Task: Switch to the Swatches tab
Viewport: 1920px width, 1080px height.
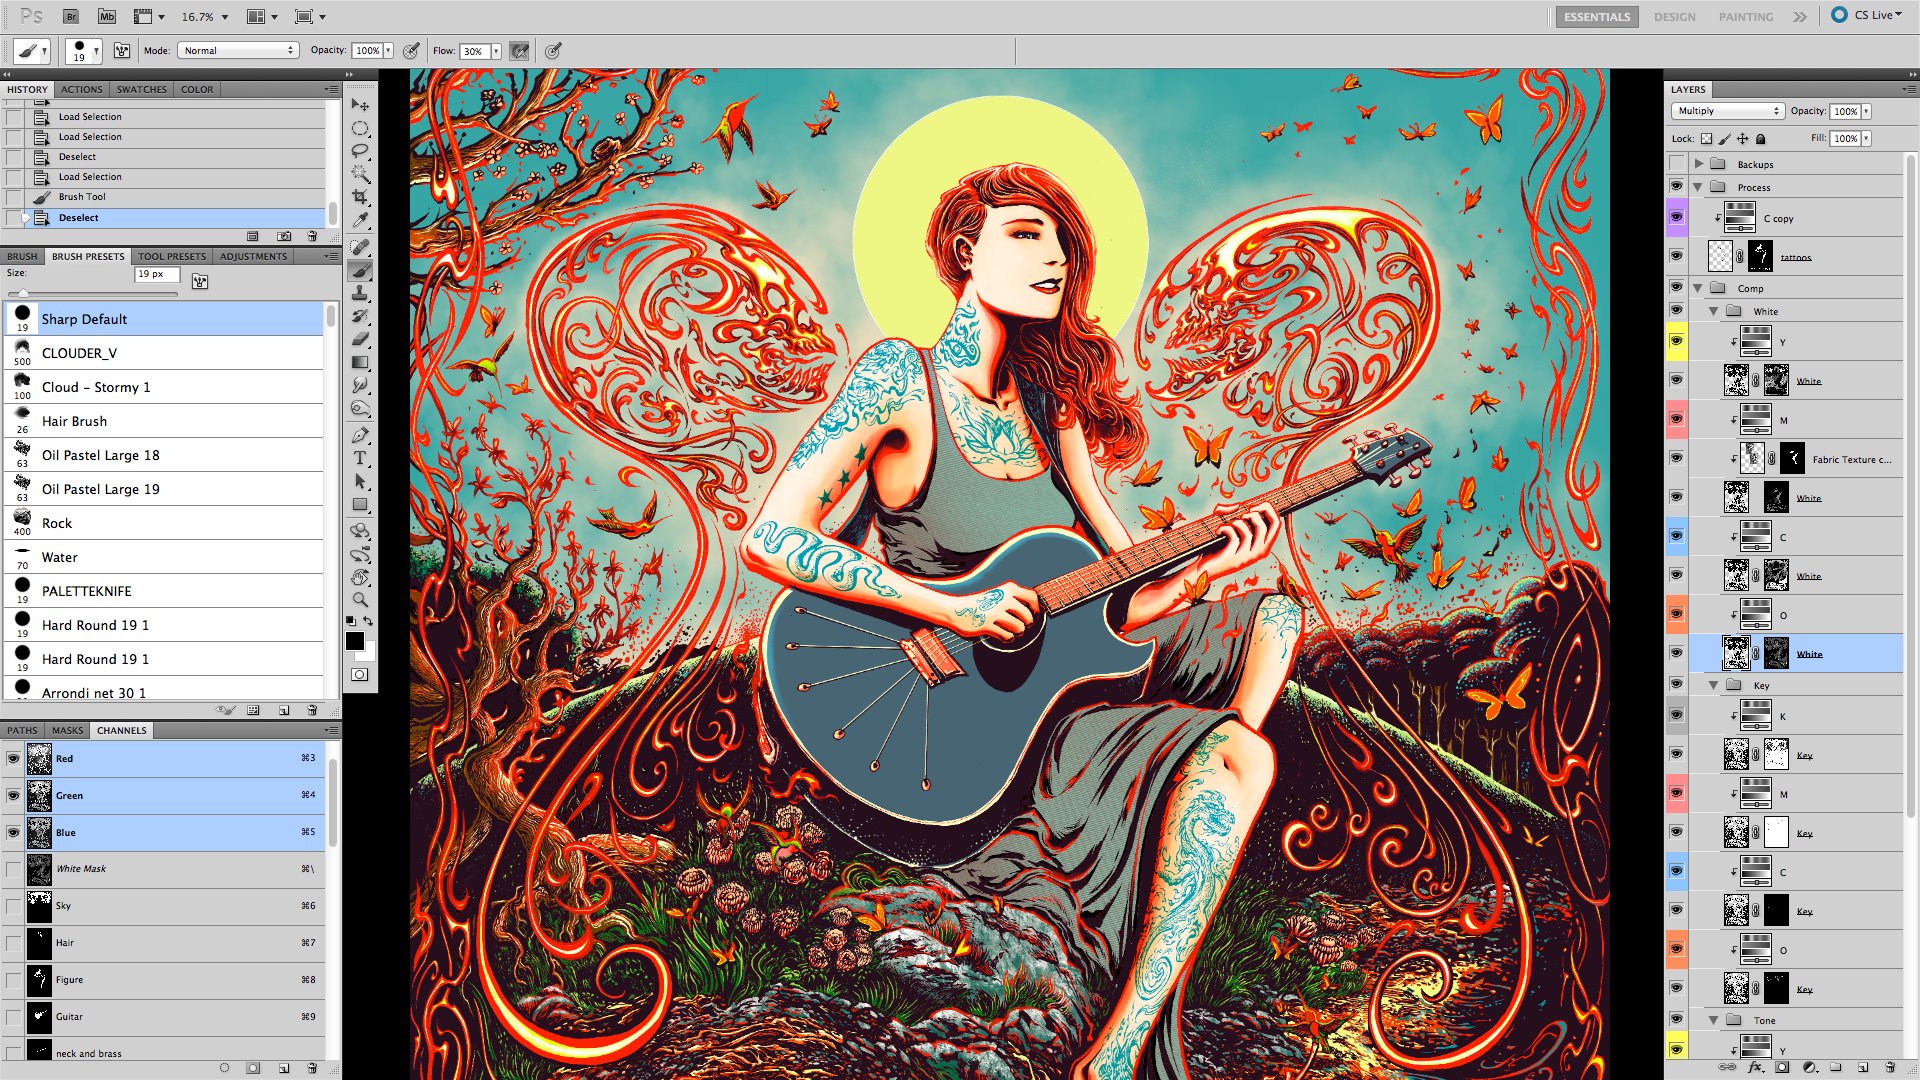Action: point(141,89)
